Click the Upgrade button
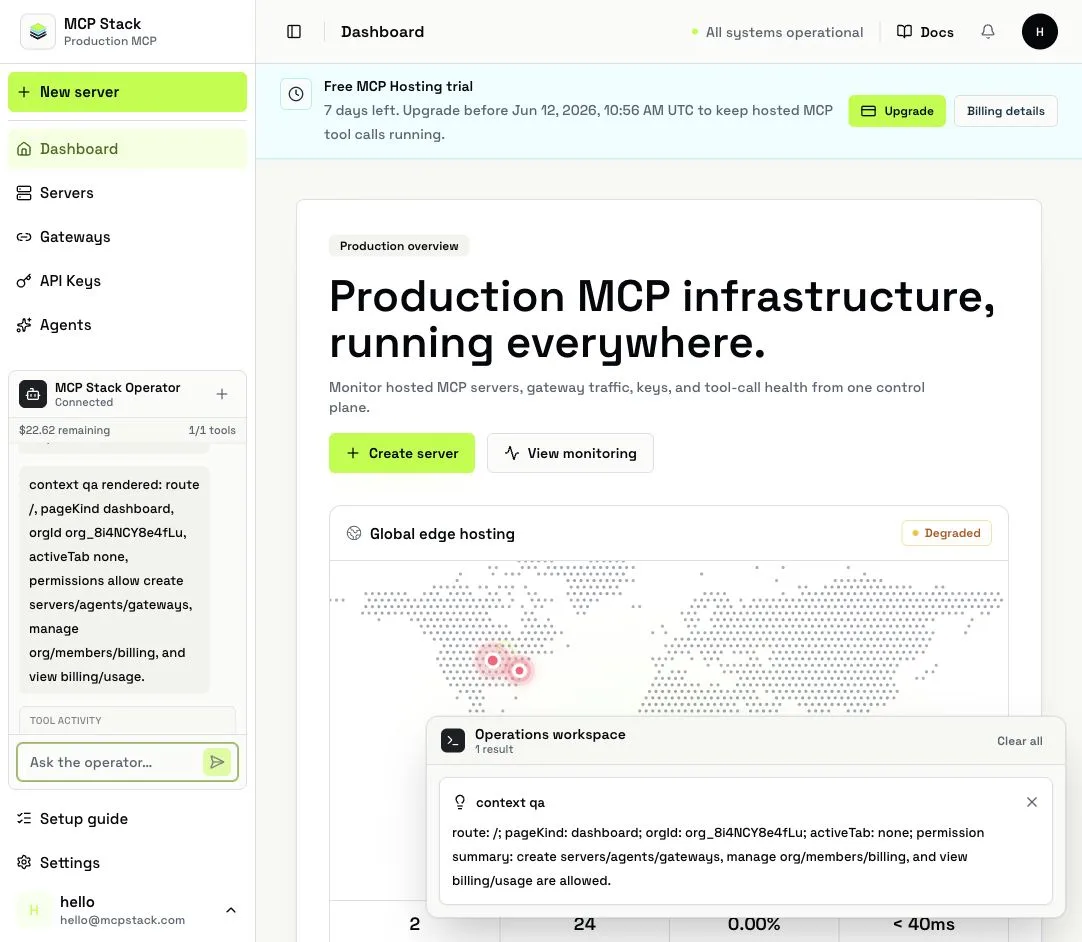Screen dimensions: 1082x942 897,111
